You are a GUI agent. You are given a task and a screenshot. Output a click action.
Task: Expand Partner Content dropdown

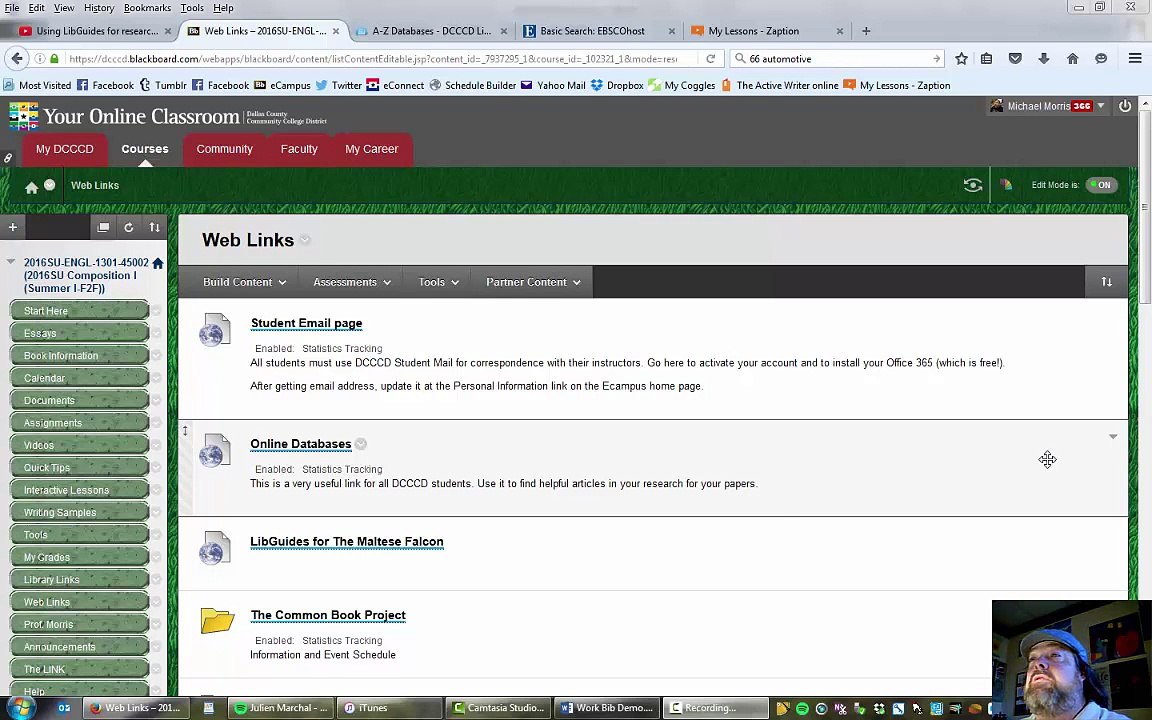click(x=533, y=282)
